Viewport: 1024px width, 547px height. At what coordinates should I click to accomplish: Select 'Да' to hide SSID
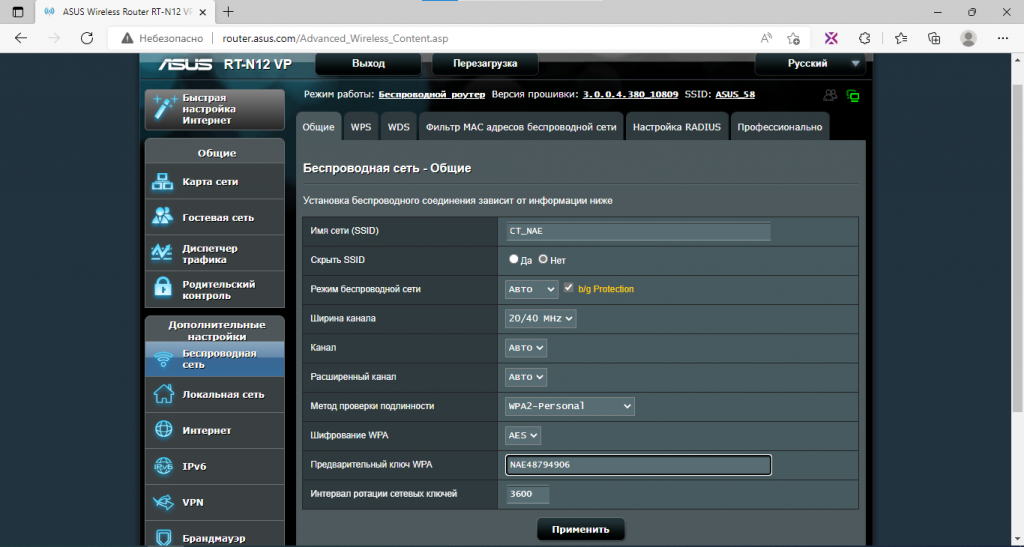pos(513,259)
